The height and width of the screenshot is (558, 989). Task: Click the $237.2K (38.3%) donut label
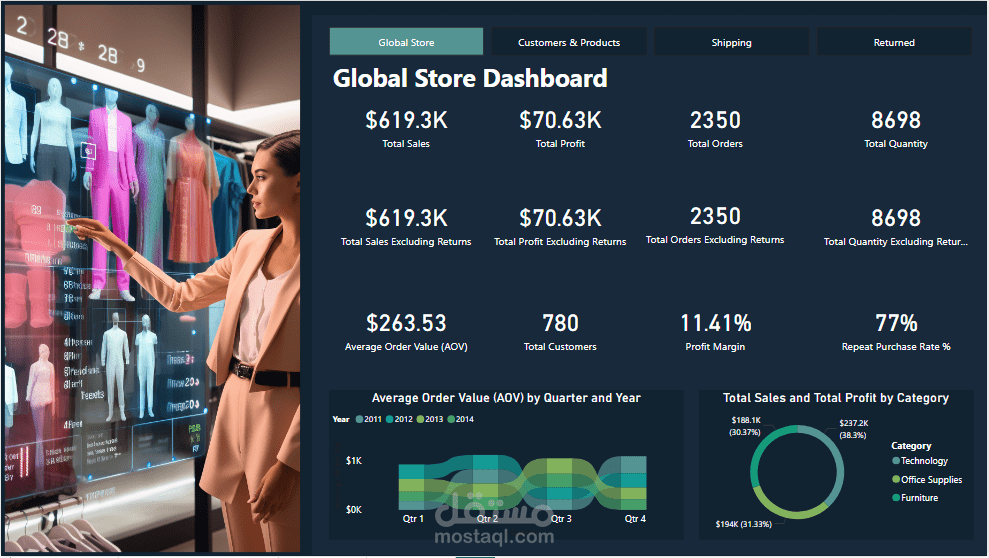click(x=853, y=429)
